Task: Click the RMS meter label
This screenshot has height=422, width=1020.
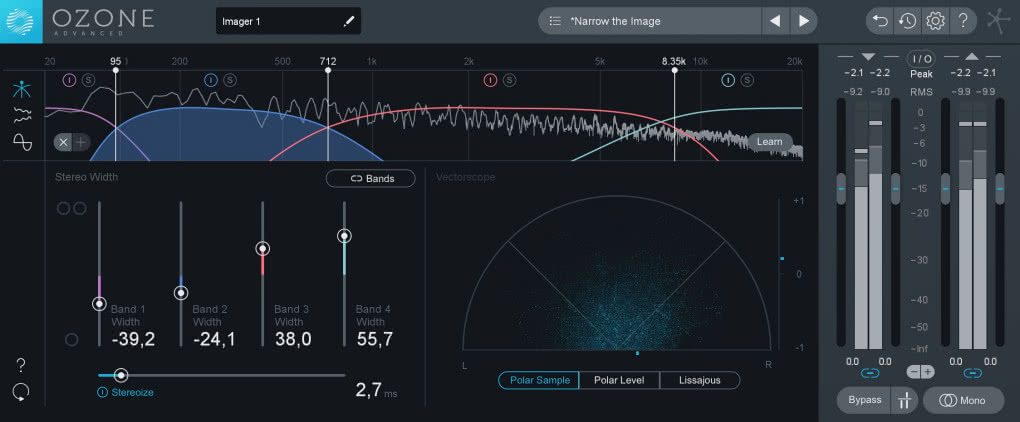Action: tap(921, 92)
